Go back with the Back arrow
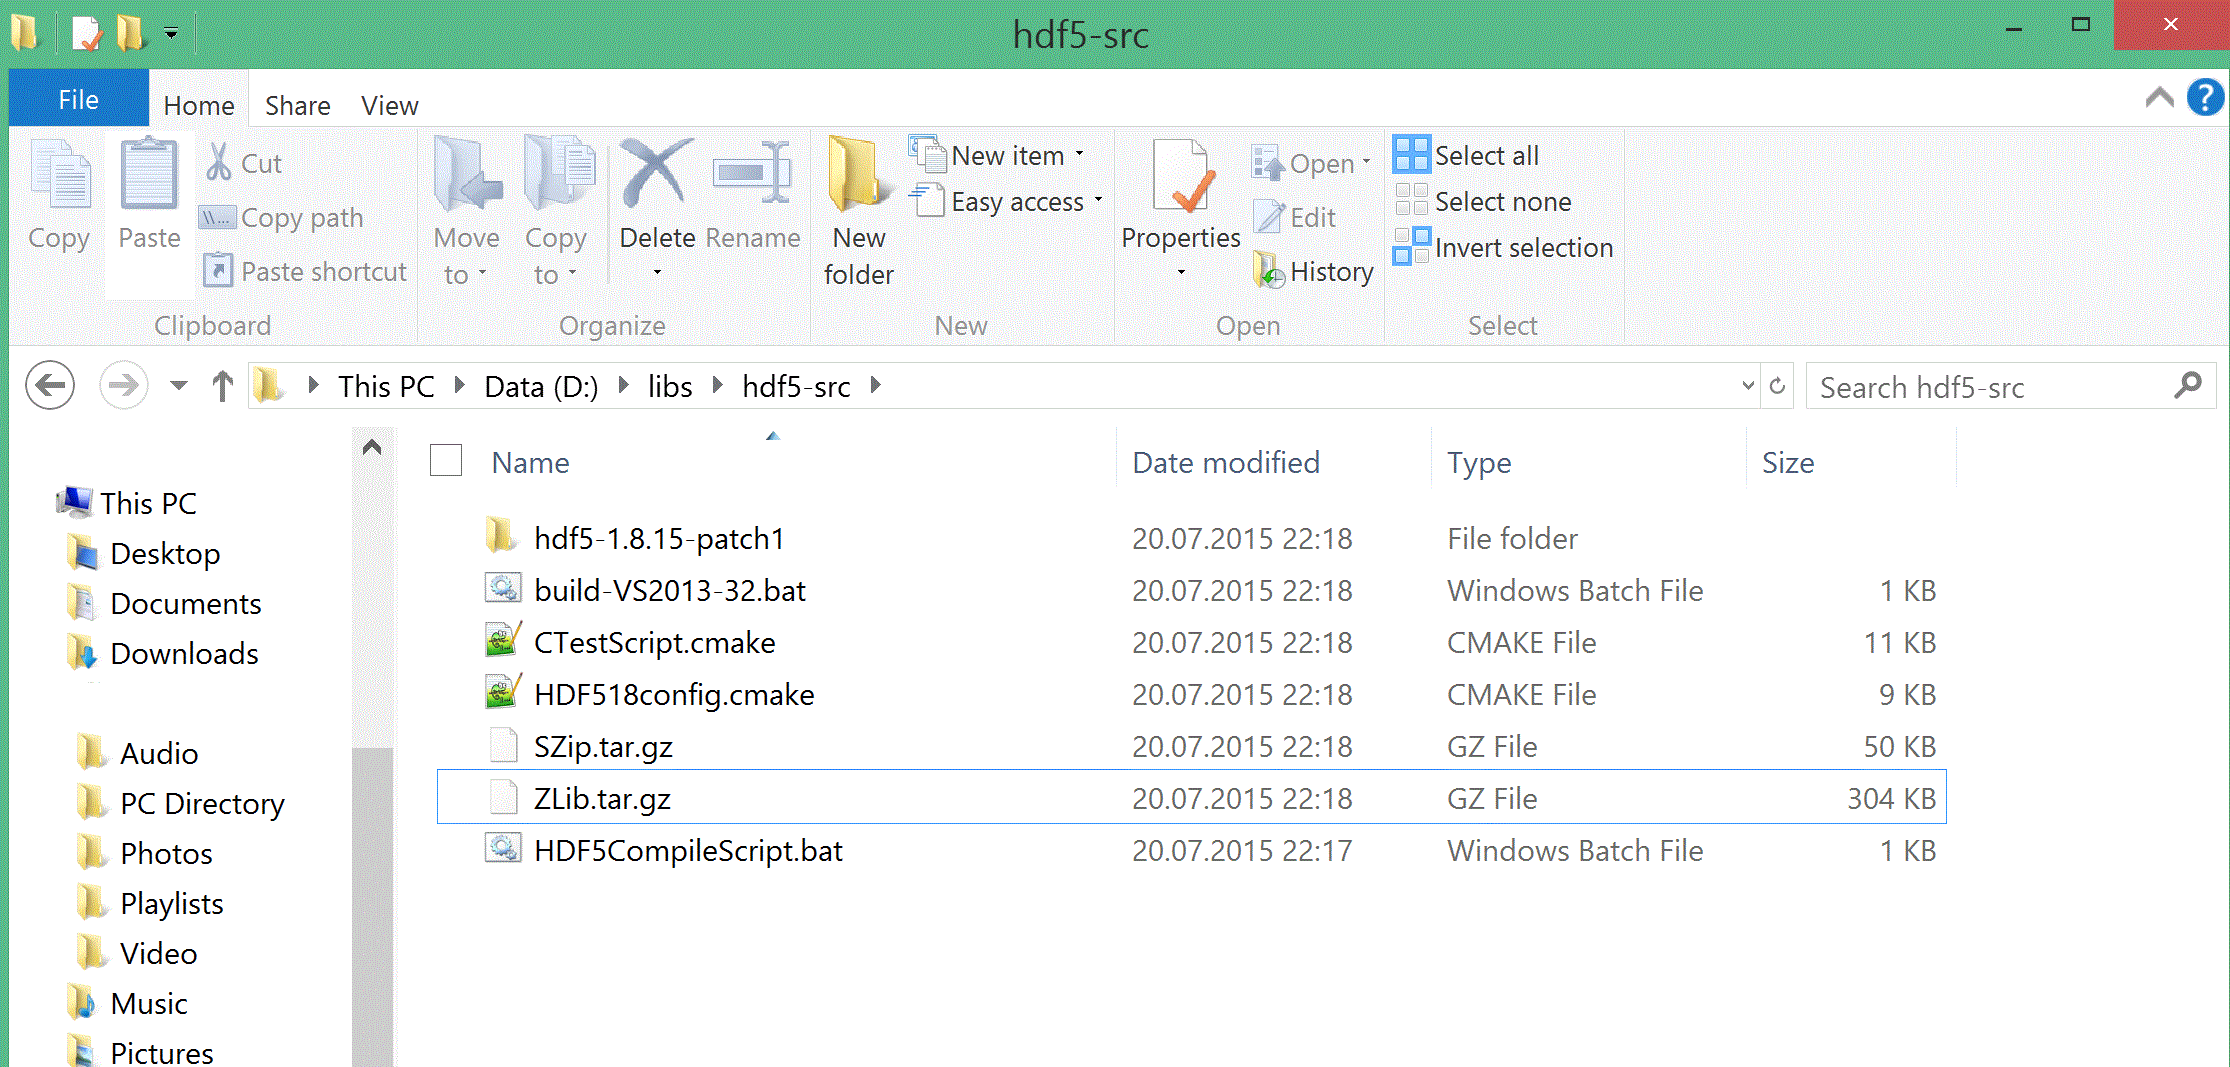Screen dimensions: 2230x1067 click(x=50, y=386)
